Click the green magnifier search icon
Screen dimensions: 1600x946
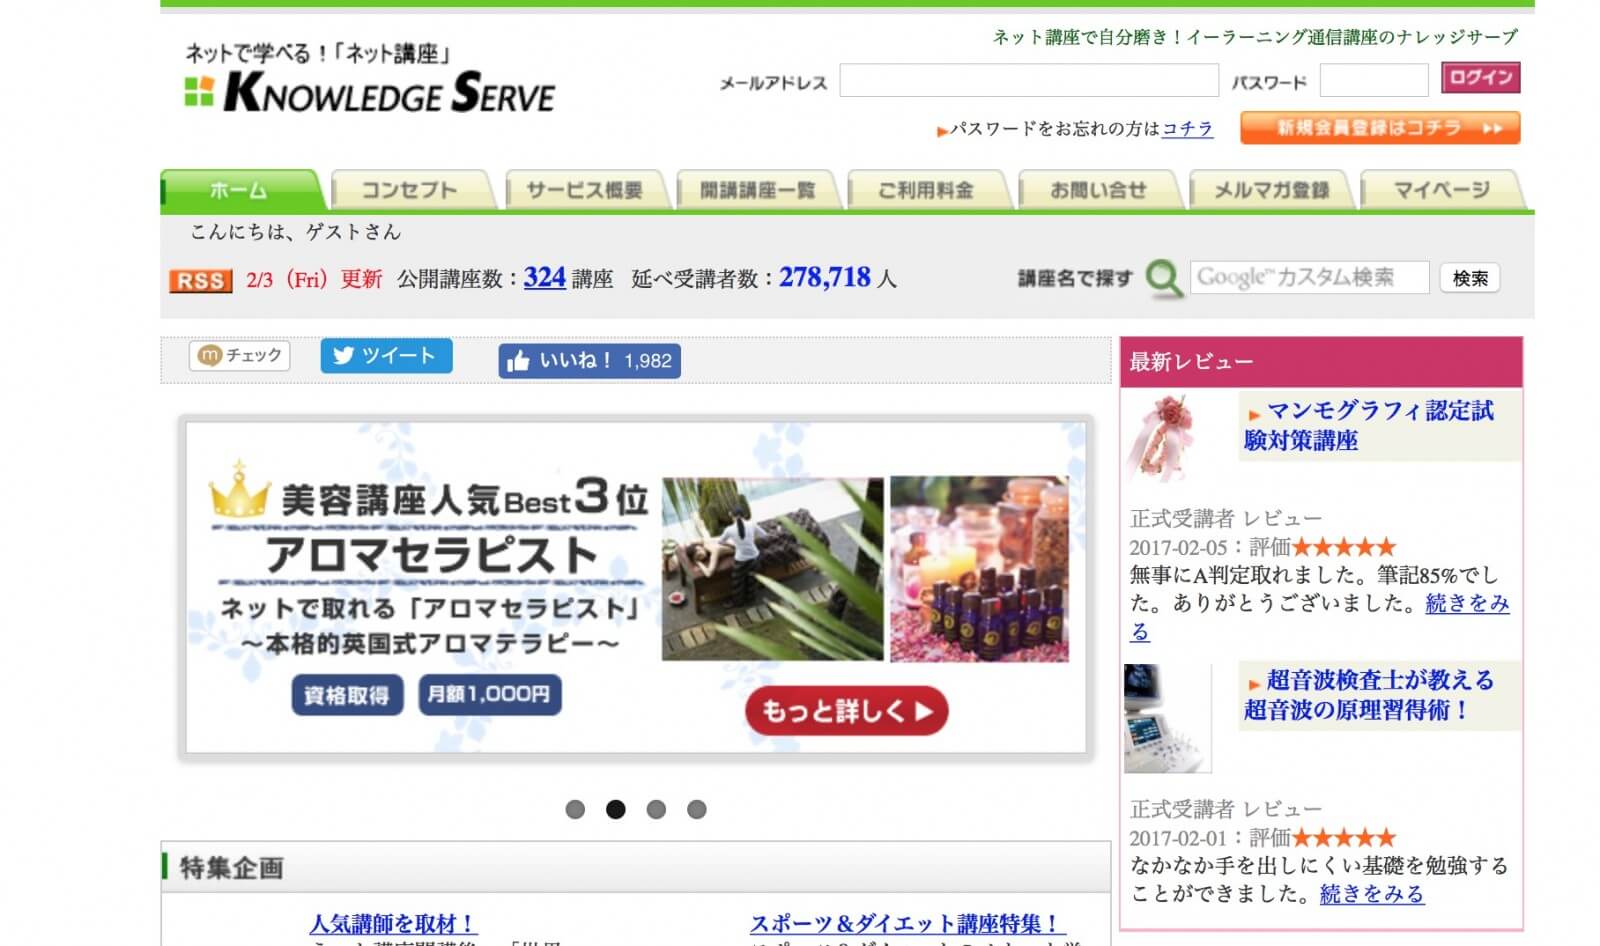point(1164,278)
